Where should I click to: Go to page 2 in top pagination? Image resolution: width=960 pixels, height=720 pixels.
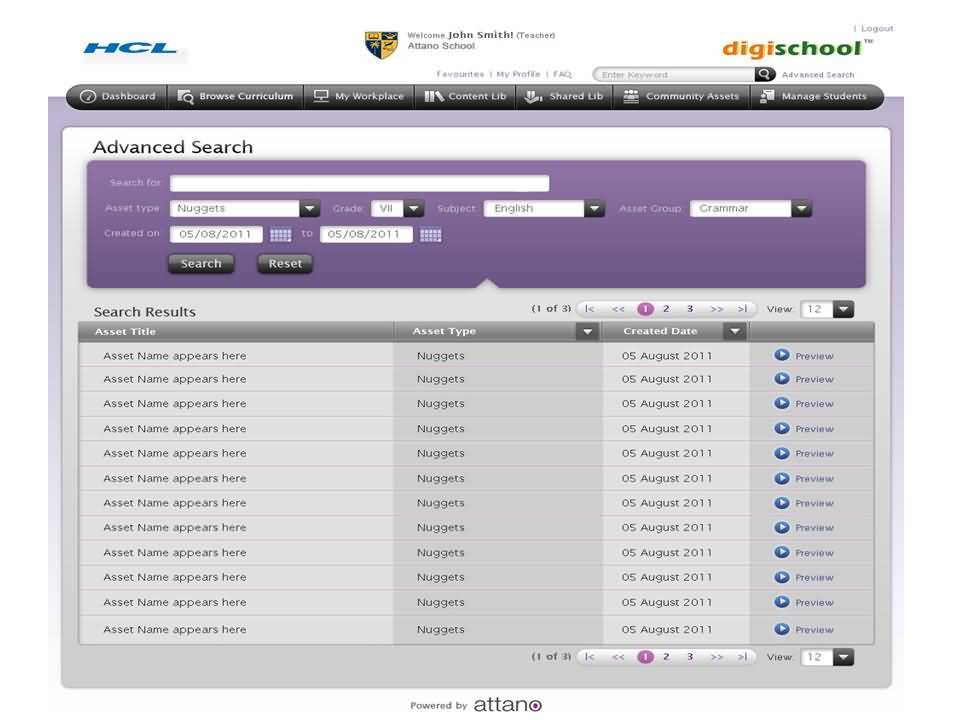pos(666,309)
